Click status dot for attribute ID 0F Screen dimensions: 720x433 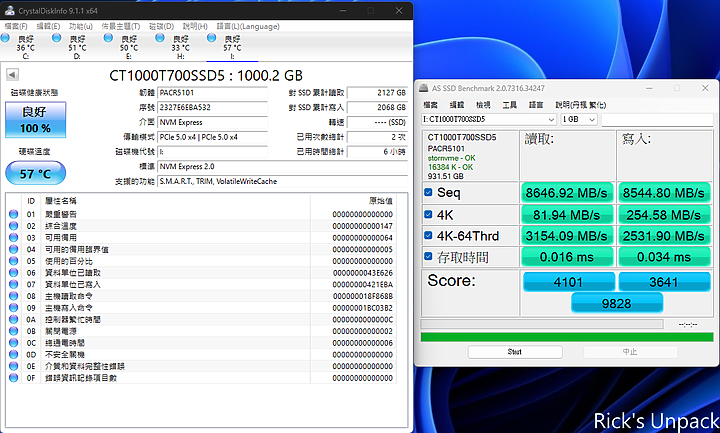13,378
